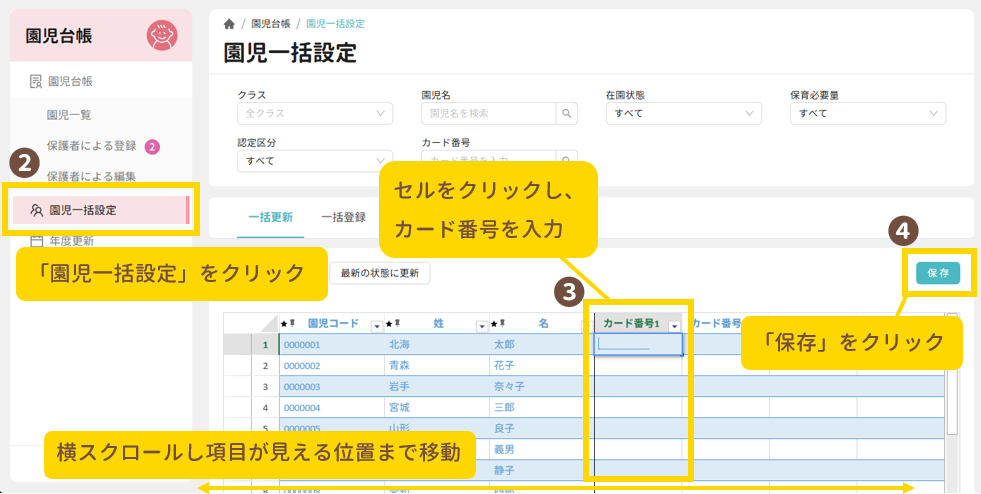Click the 最新の状態に更新 button
Viewport: 981px width, 494px height.
tap(380, 272)
